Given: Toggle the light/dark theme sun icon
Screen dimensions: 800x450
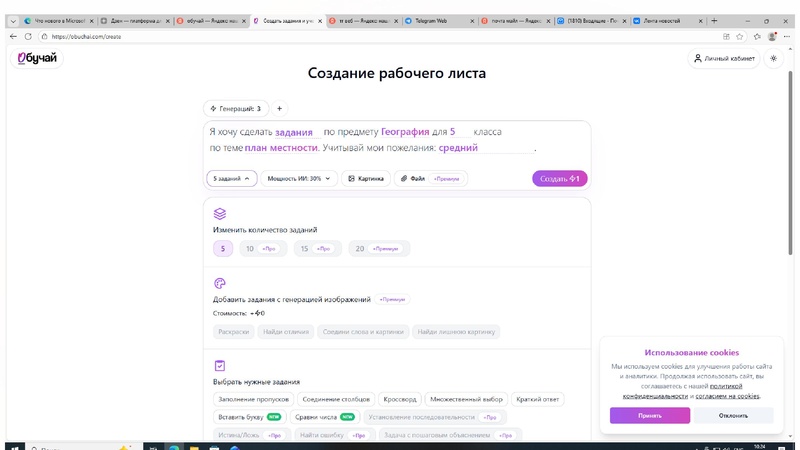Looking at the screenshot, I should tap(773, 58).
